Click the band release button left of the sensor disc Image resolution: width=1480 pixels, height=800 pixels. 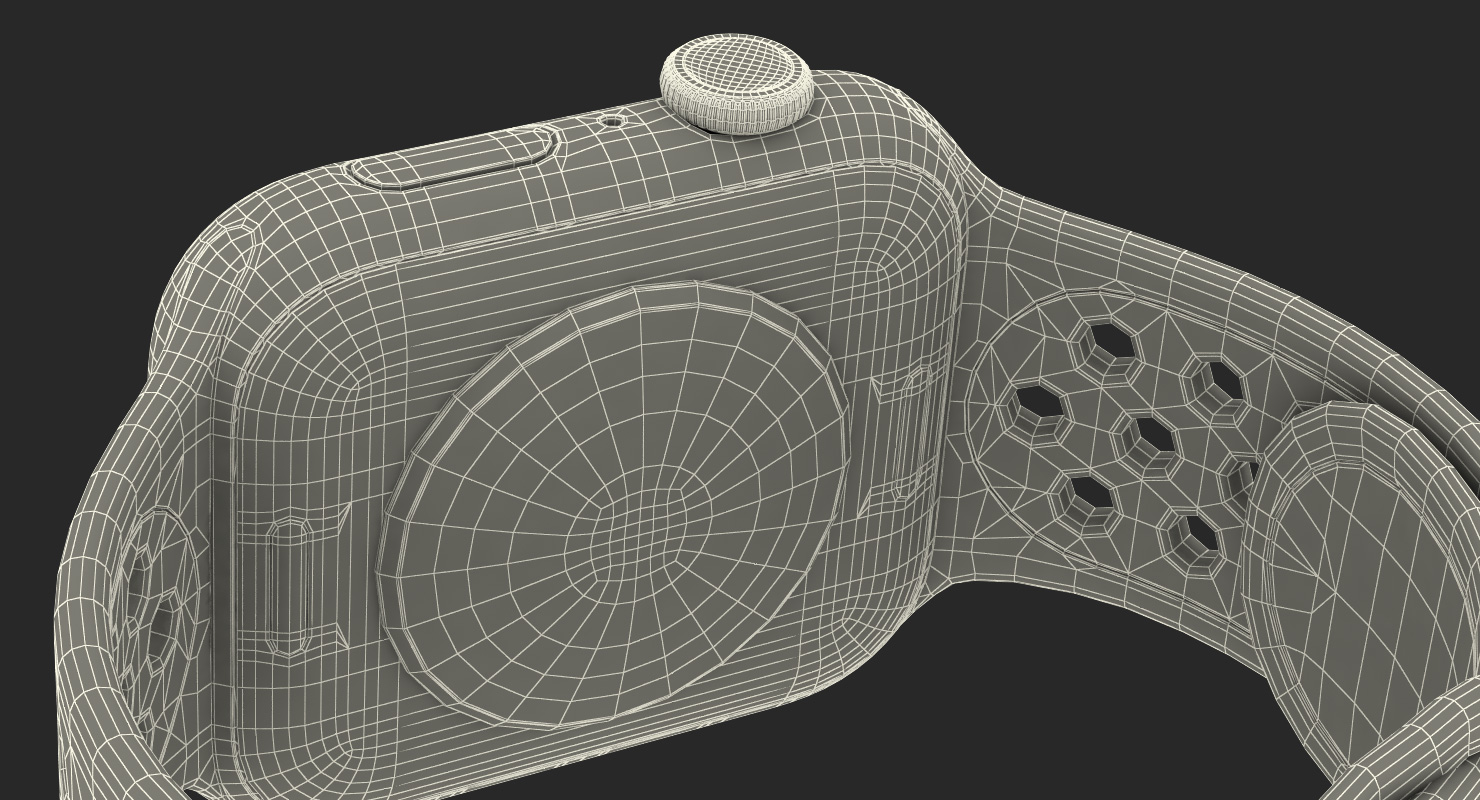[x=288, y=586]
